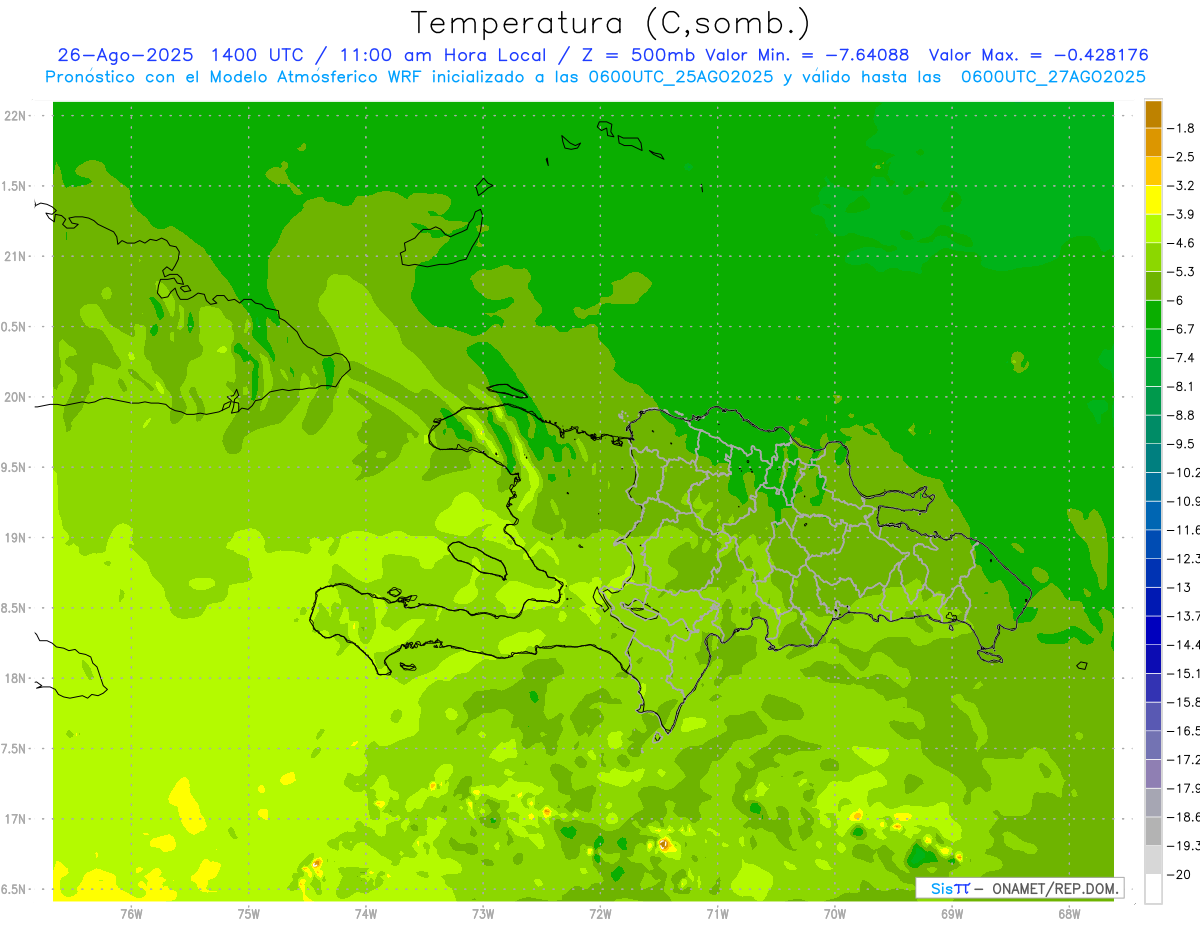This screenshot has width=1200, height=927.
Task: Click the '20N' latitude label
Action: 14,397
